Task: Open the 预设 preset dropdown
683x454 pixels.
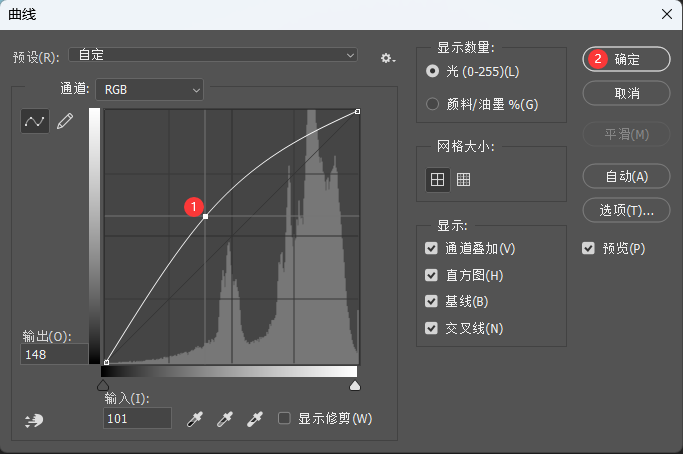Action: point(213,55)
